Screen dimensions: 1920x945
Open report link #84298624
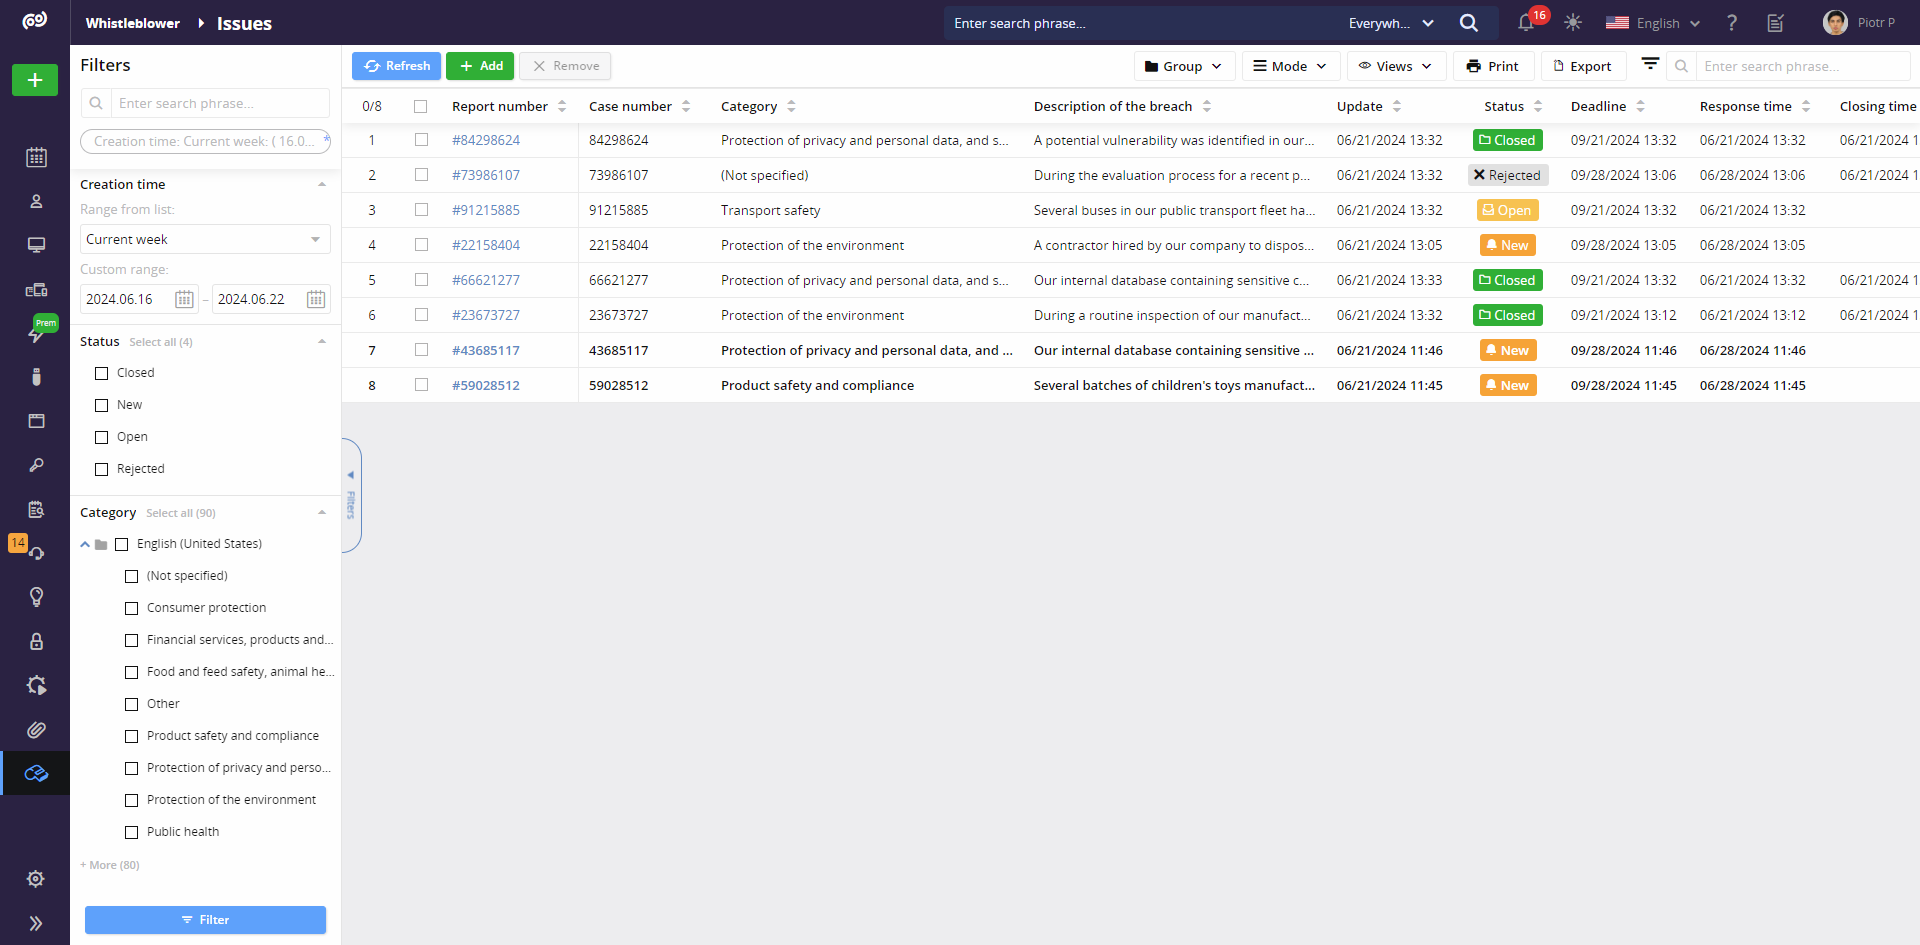tap(486, 140)
